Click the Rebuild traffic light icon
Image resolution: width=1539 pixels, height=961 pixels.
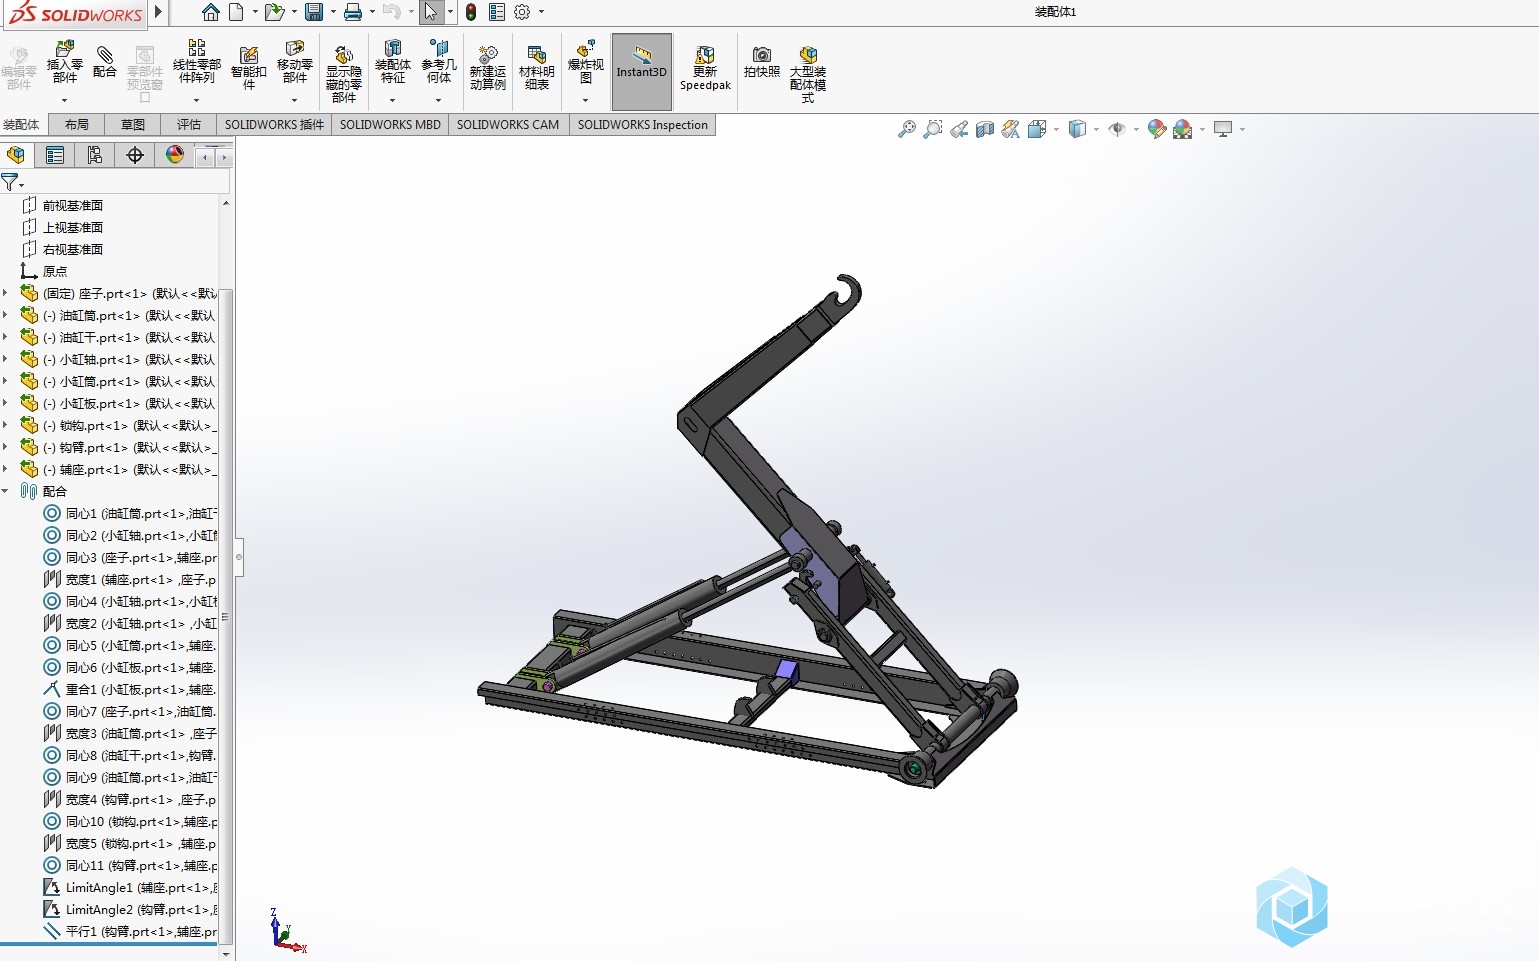pos(471,12)
